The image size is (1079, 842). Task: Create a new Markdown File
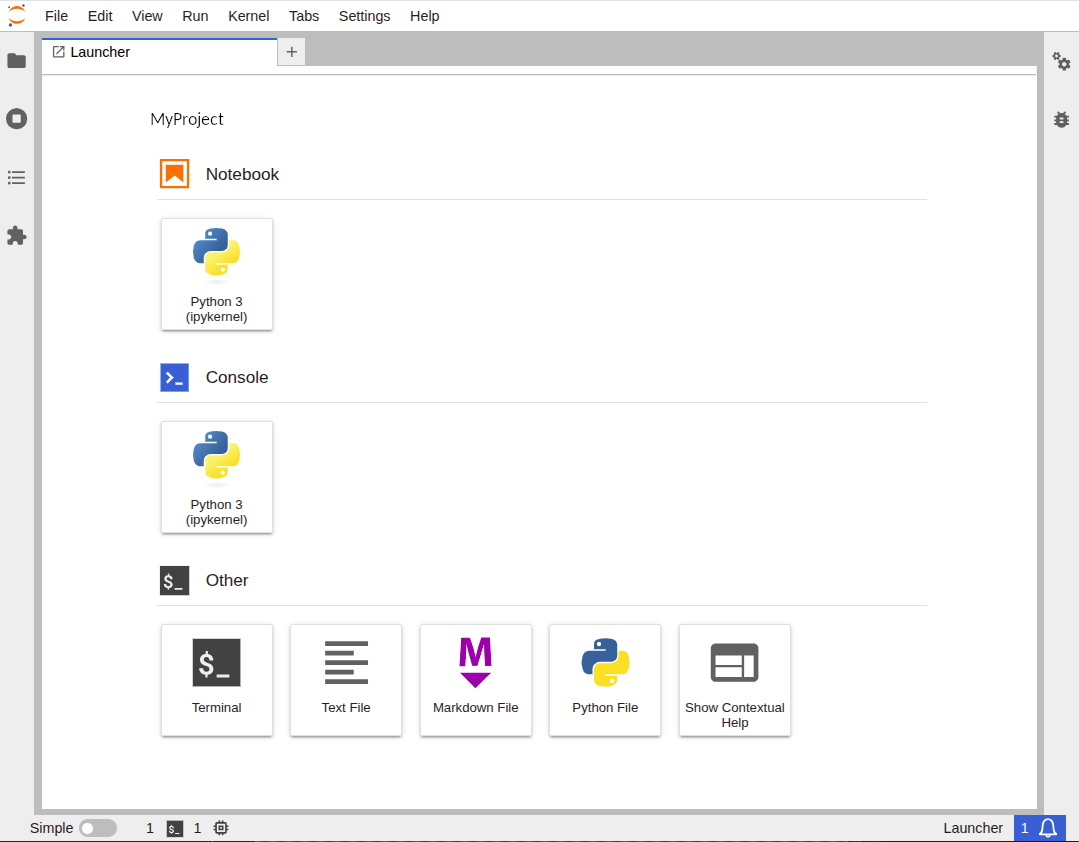tap(476, 680)
